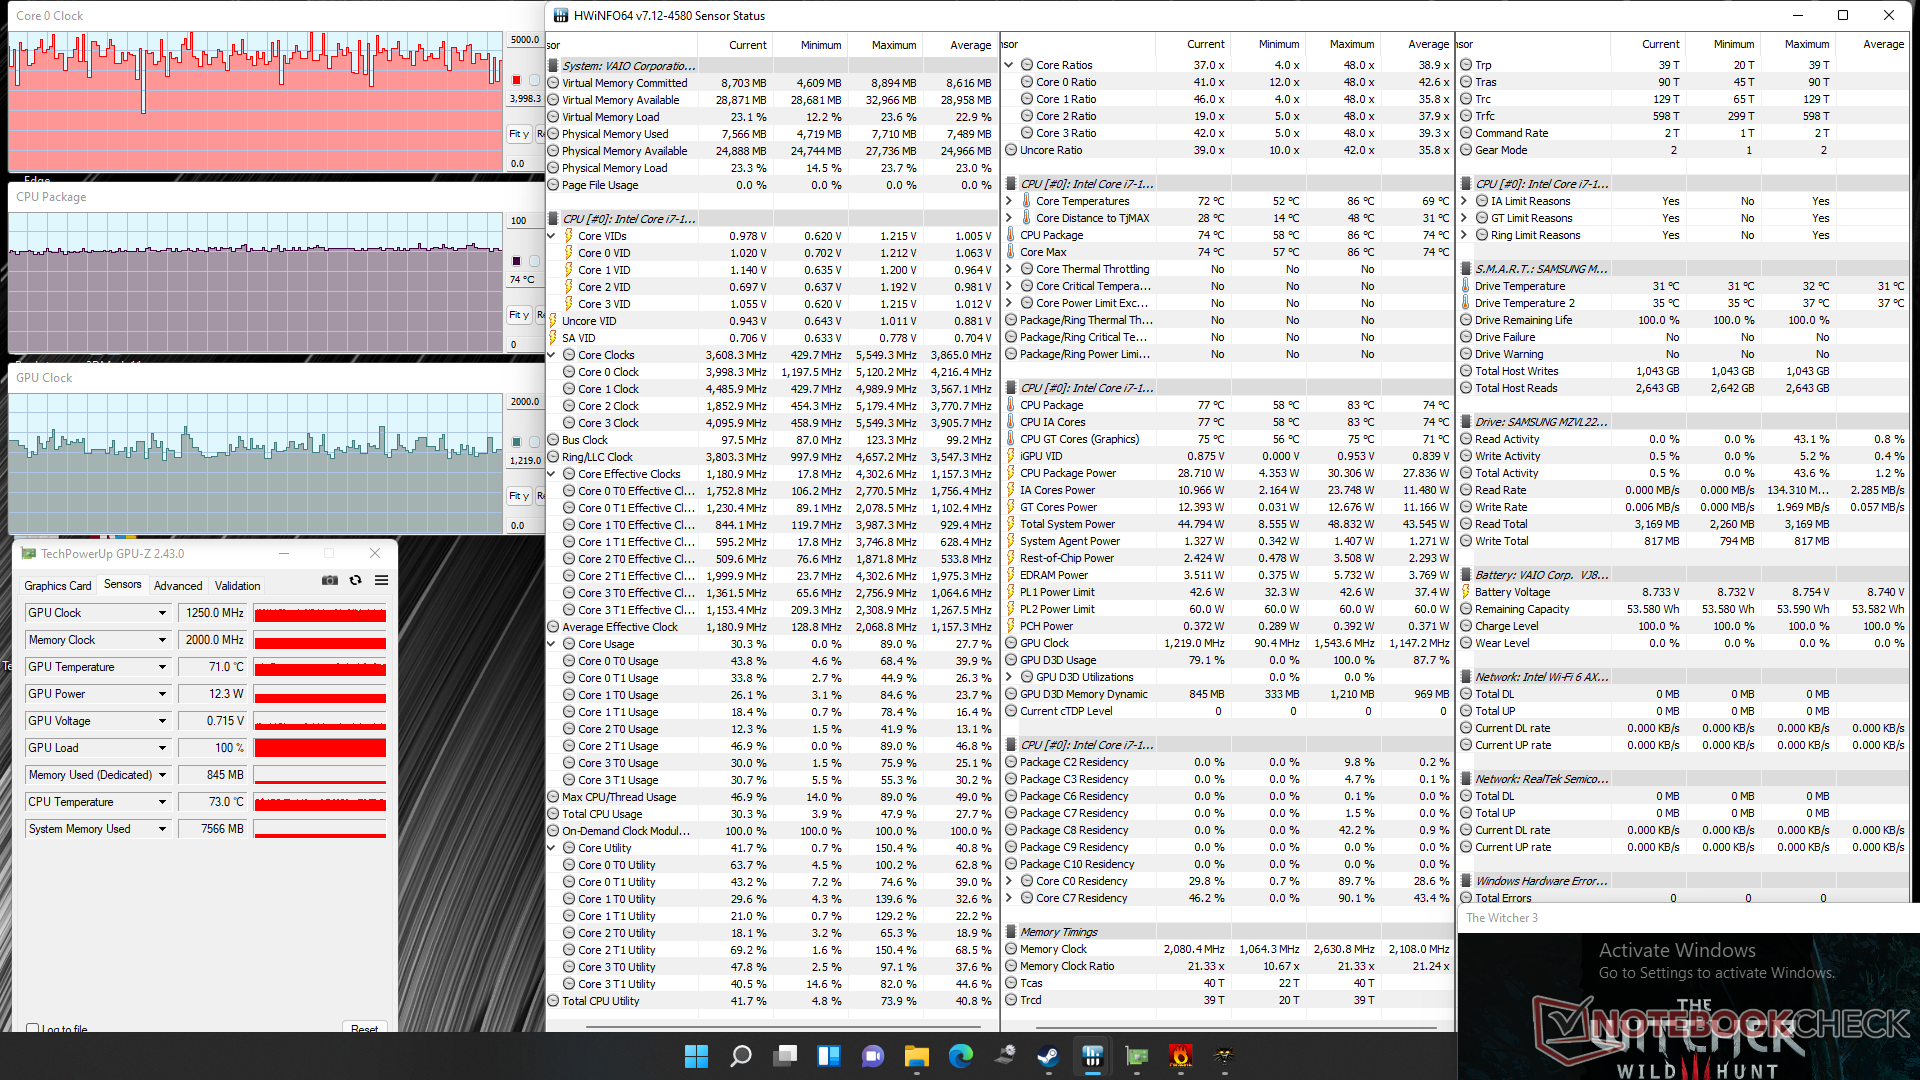Click the GPU-Z screenshot camera icon
Image resolution: width=1920 pixels, height=1080 pixels.
tap(330, 581)
